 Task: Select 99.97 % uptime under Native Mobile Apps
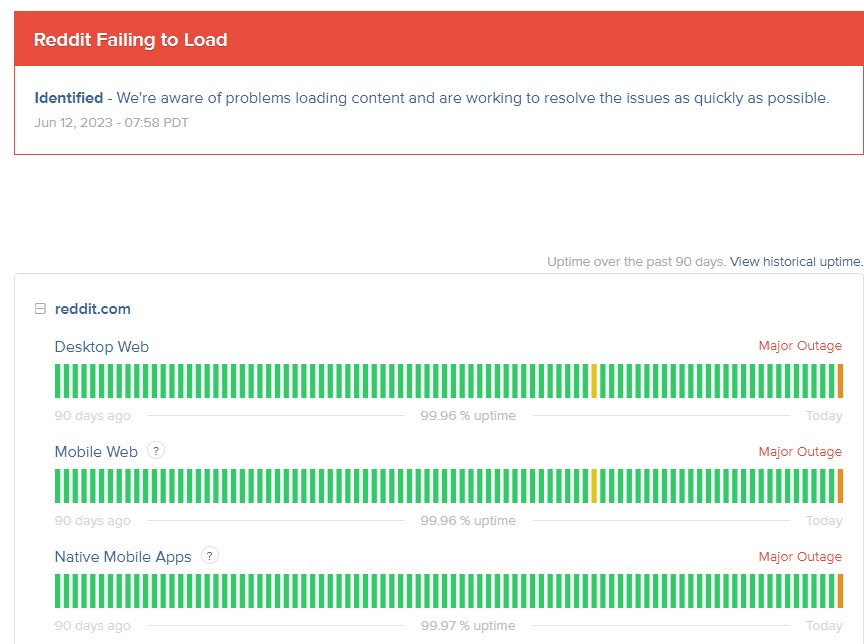(x=468, y=626)
